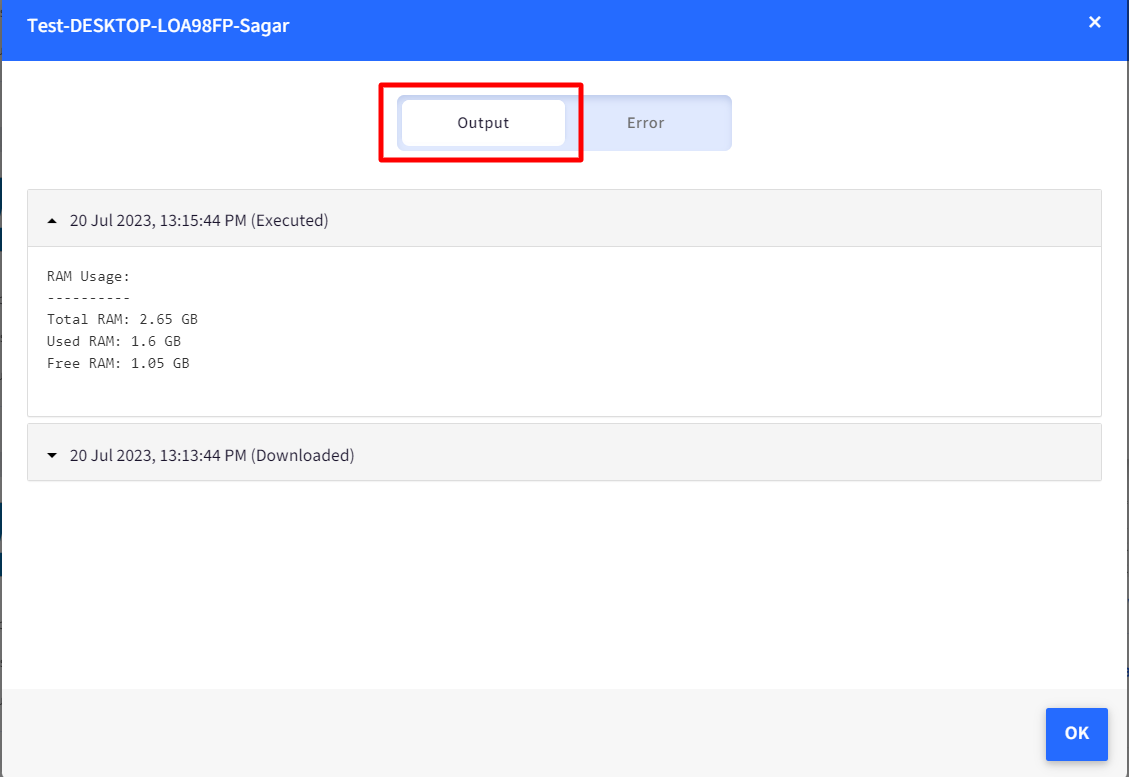Image resolution: width=1129 pixels, height=777 pixels.
Task: Confirm with the OK button
Action: pos(1076,733)
